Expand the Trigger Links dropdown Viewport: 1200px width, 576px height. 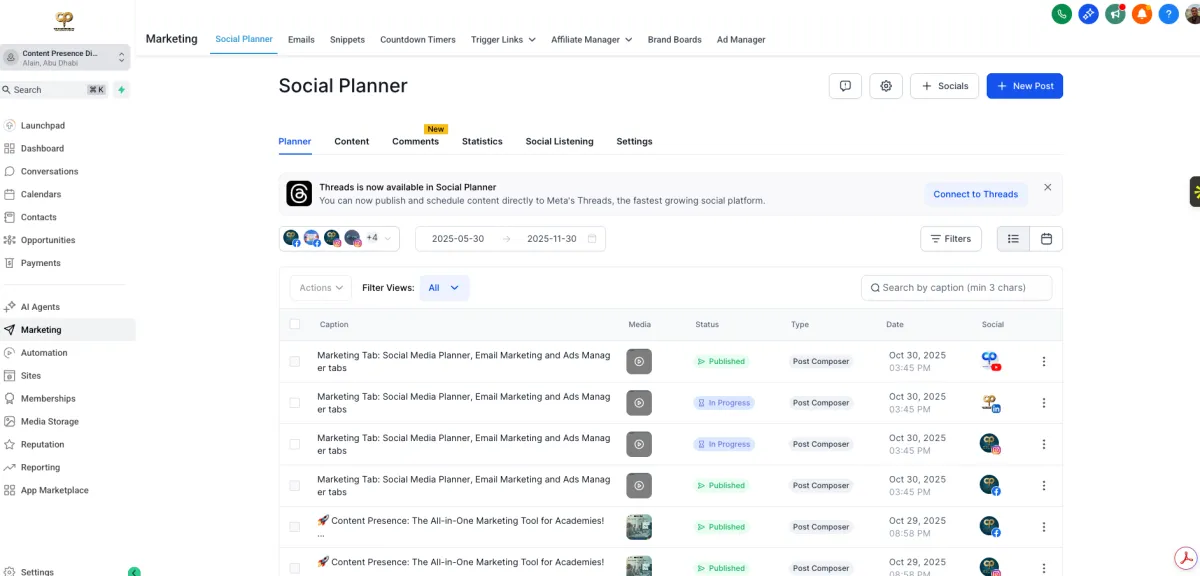click(x=503, y=40)
